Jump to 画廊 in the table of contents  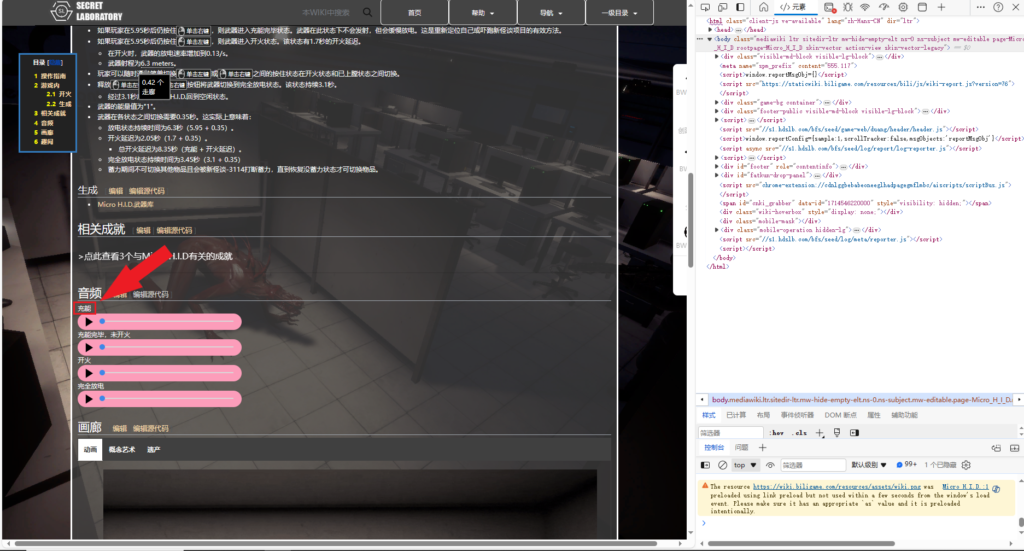[x=43, y=133]
